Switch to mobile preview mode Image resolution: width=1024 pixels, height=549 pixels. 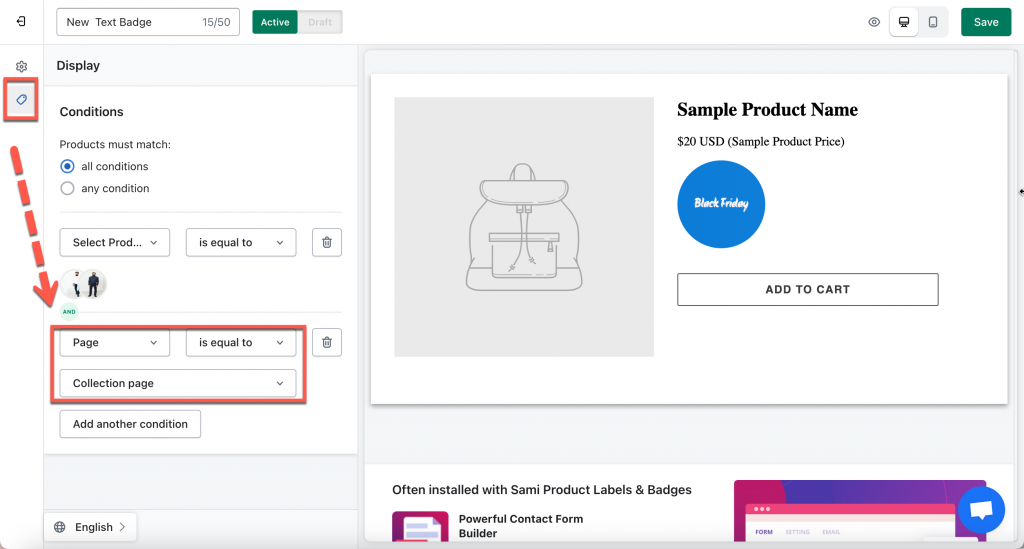click(933, 22)
